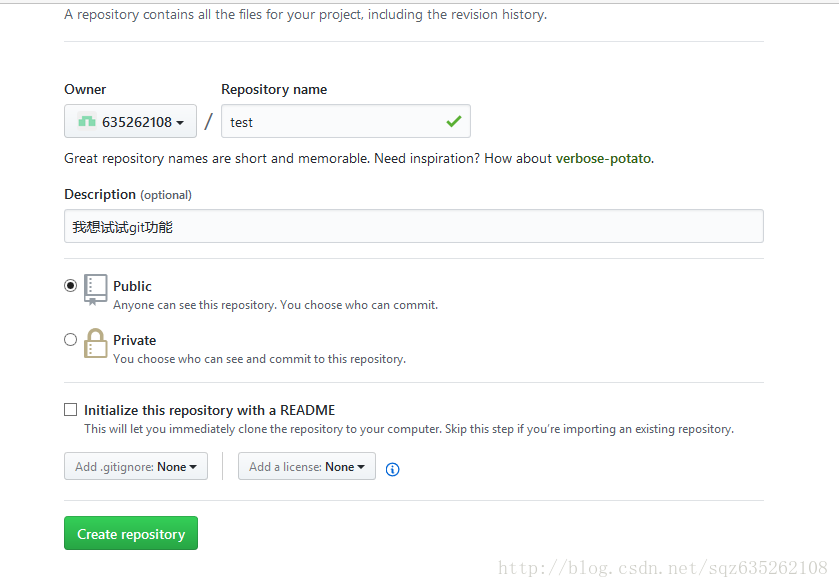Click the Repository name label
The height and width of the screenshot is (588, 839).
click(x=274, y=89)
